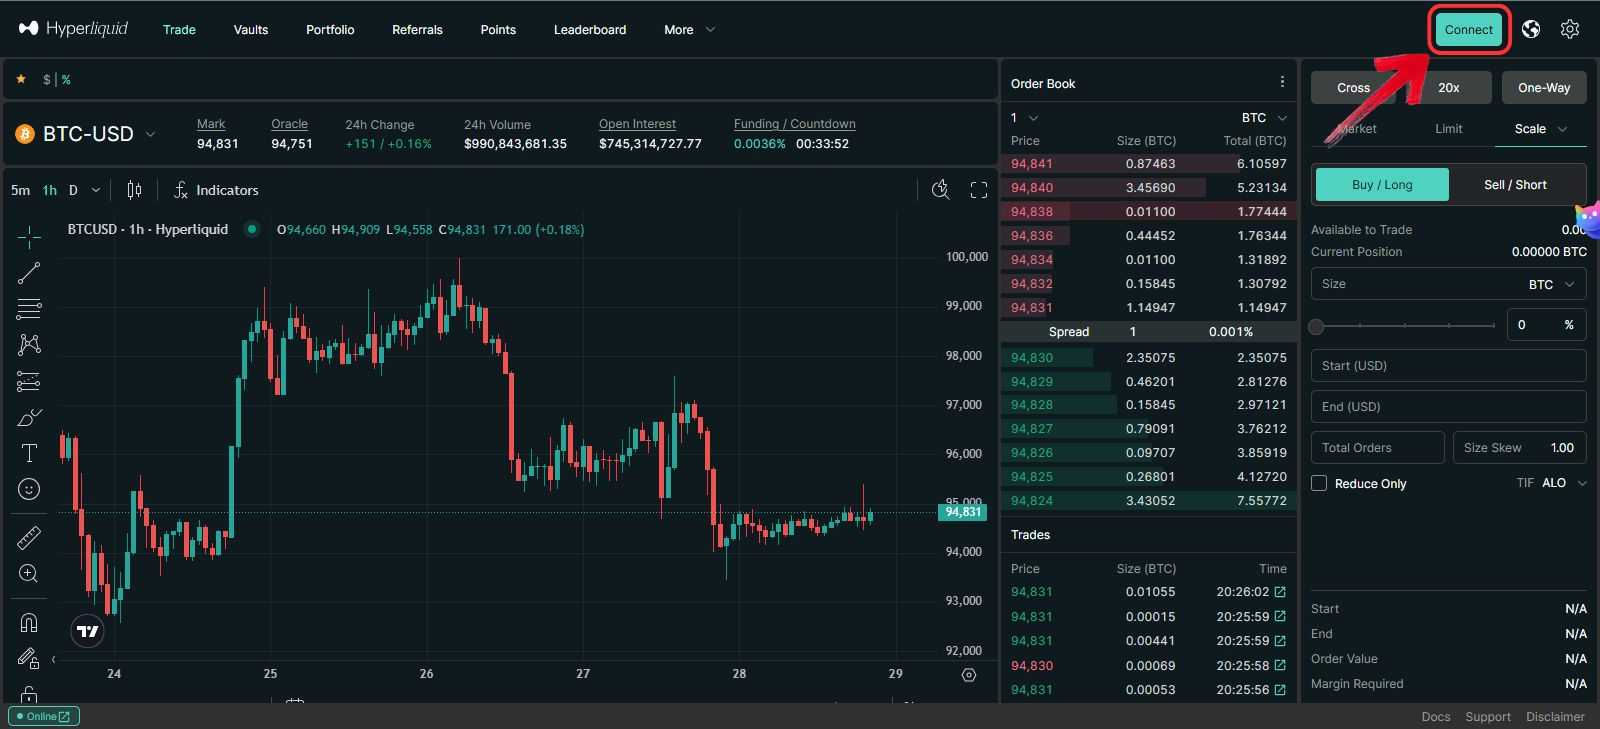The image size is (1600, 729).
Task: Open explorer link for trade at 20:26:02
Action: pyautogui.click(x=1280, y=592)
